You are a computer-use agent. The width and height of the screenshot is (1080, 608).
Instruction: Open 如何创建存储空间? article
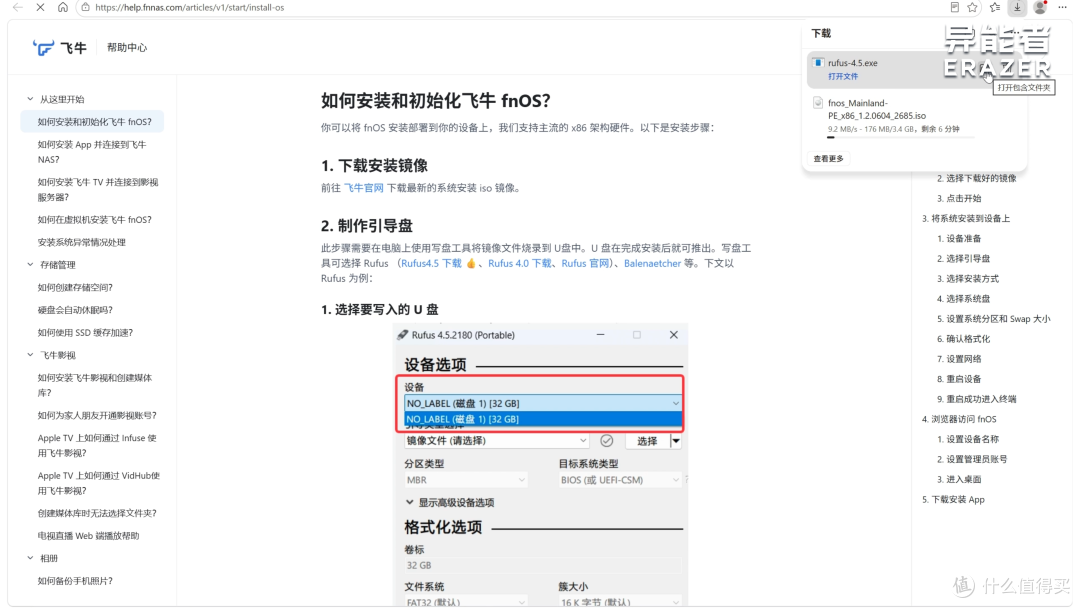point(75,287)
